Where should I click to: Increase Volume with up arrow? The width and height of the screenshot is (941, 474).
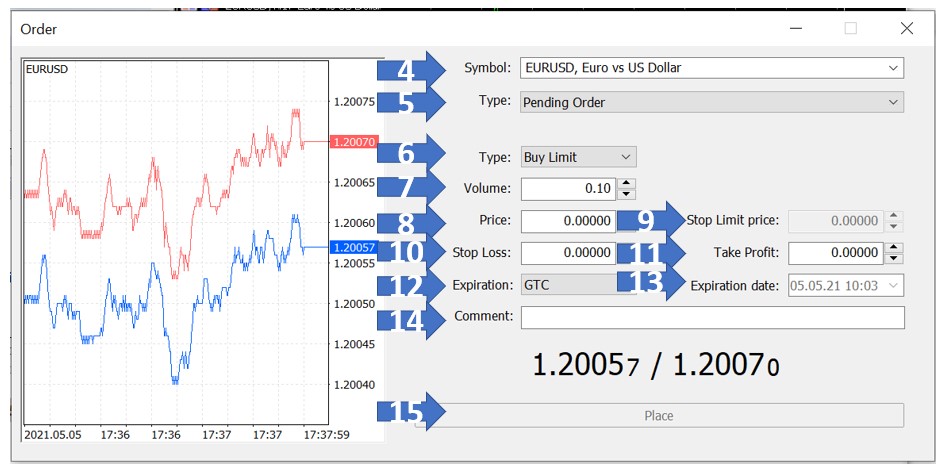(x=627, y=184)
